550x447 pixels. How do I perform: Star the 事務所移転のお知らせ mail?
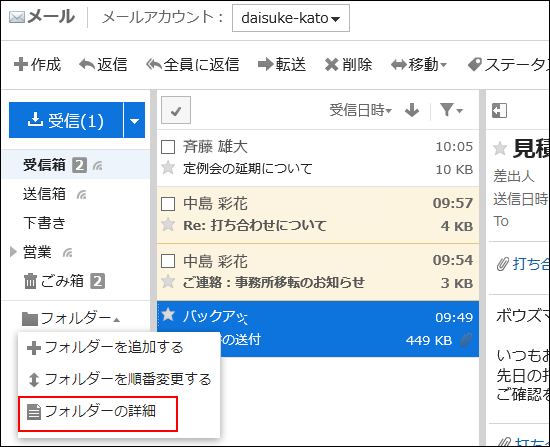(x=168, y=281)
